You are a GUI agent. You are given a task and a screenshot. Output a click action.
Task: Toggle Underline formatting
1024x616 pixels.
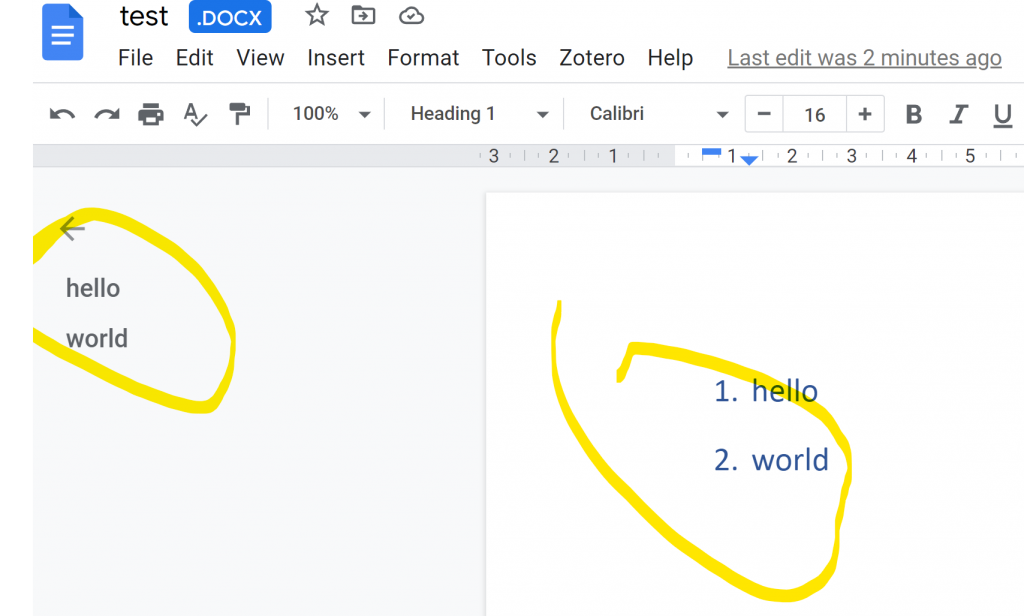[x=1002, y=114]
